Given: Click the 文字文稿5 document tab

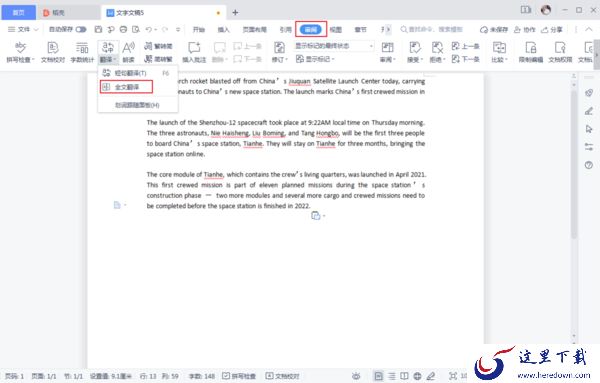Looking at the screenshot, I should [163, 13].
